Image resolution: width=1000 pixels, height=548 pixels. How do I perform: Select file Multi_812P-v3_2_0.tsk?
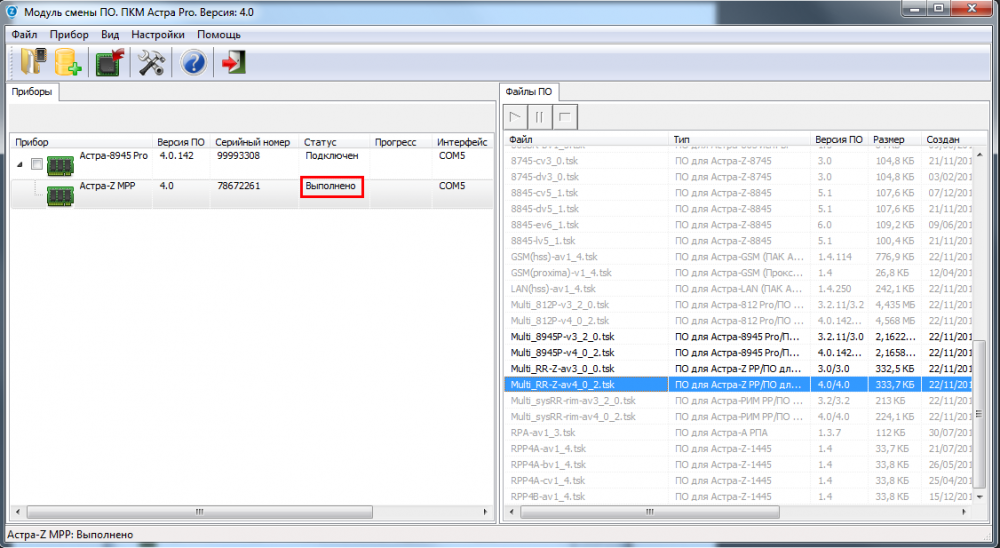point(739,305)
